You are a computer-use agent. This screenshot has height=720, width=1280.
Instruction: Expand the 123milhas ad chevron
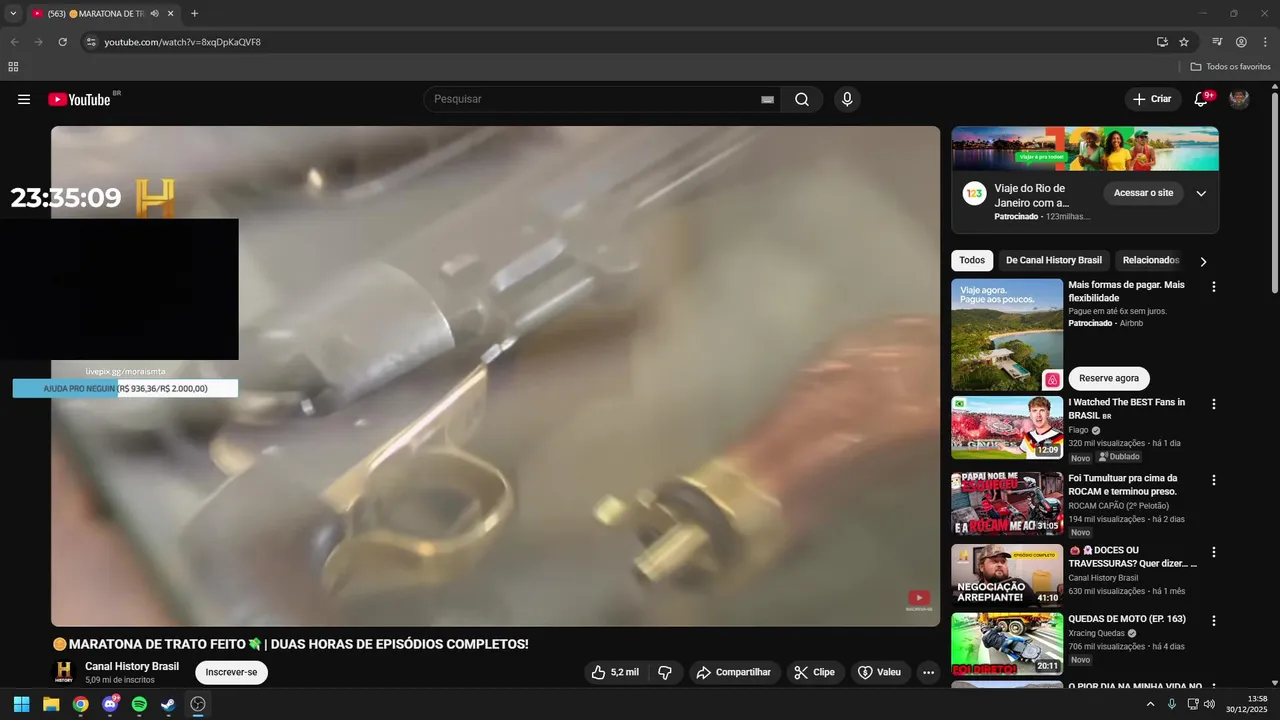(x=1201, y=193)
